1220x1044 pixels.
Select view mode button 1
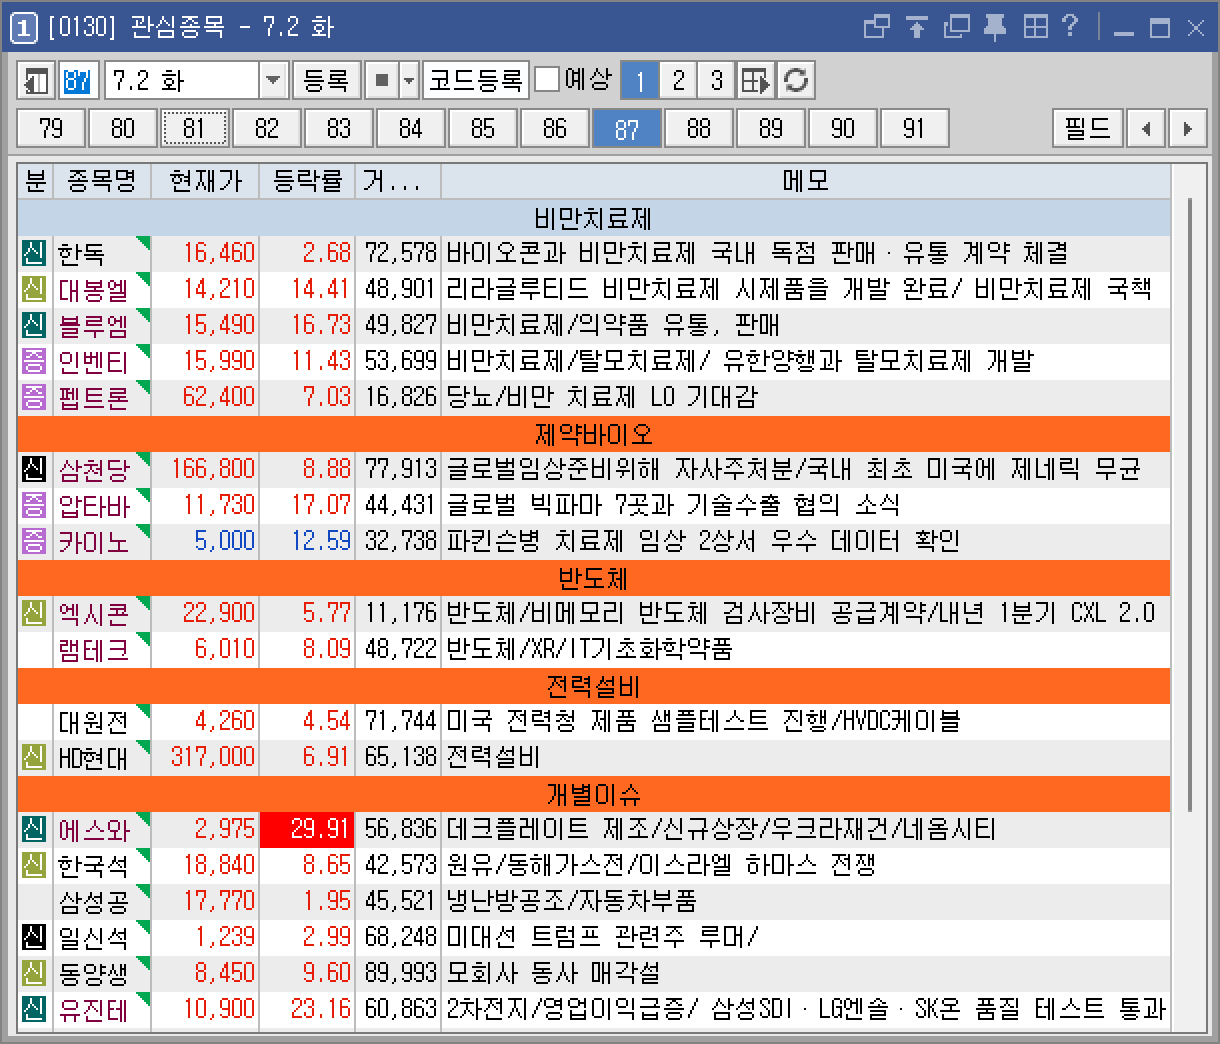click(640, 80)
